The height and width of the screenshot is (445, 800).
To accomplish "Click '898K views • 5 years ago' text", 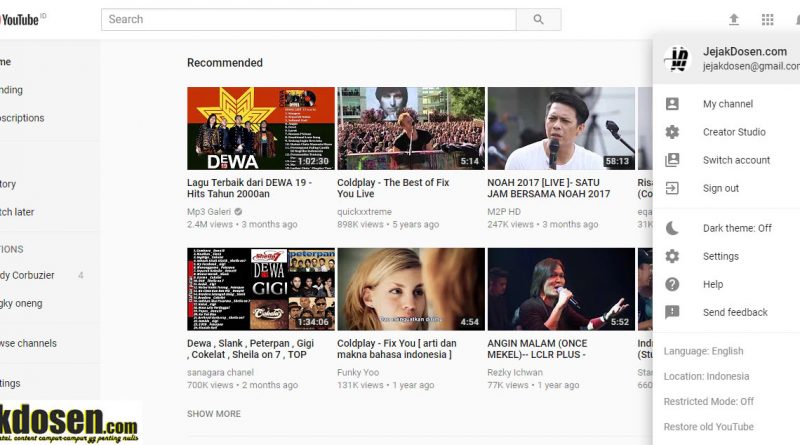I will [x=388, y=224].
